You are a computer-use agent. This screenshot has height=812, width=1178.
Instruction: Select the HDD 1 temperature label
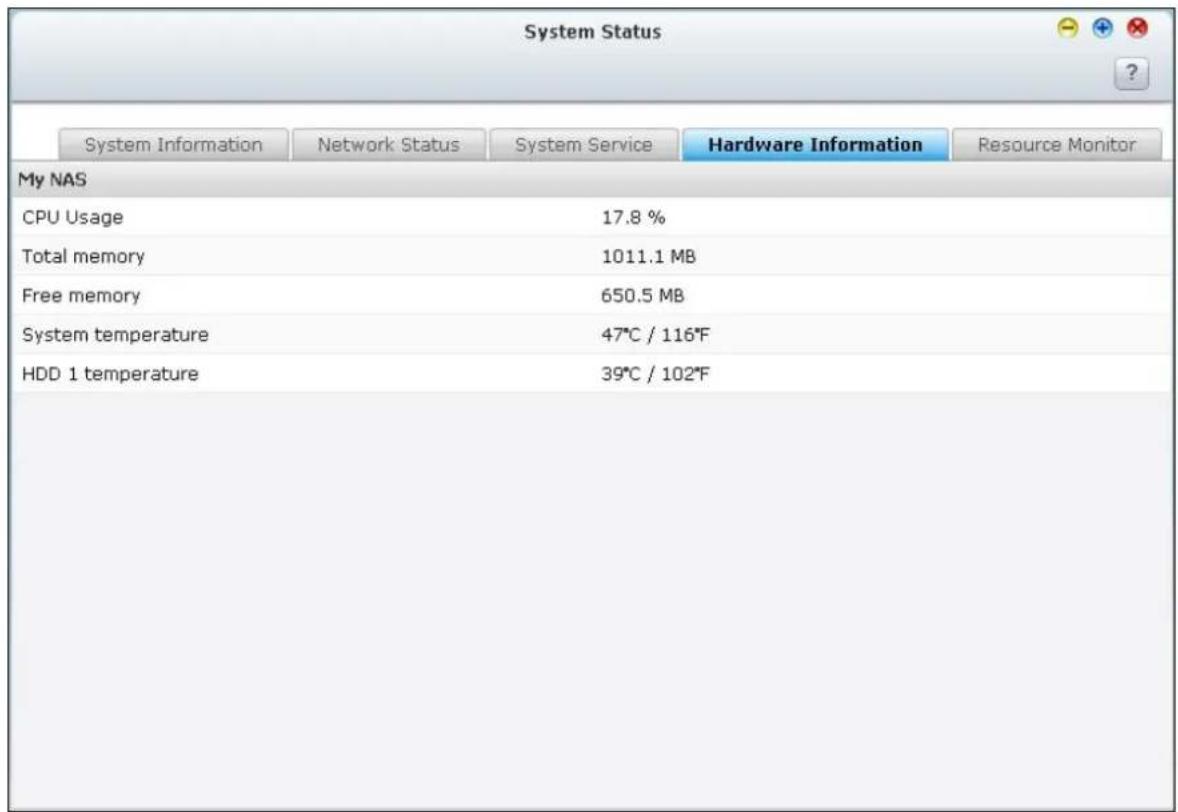point(110,373)
